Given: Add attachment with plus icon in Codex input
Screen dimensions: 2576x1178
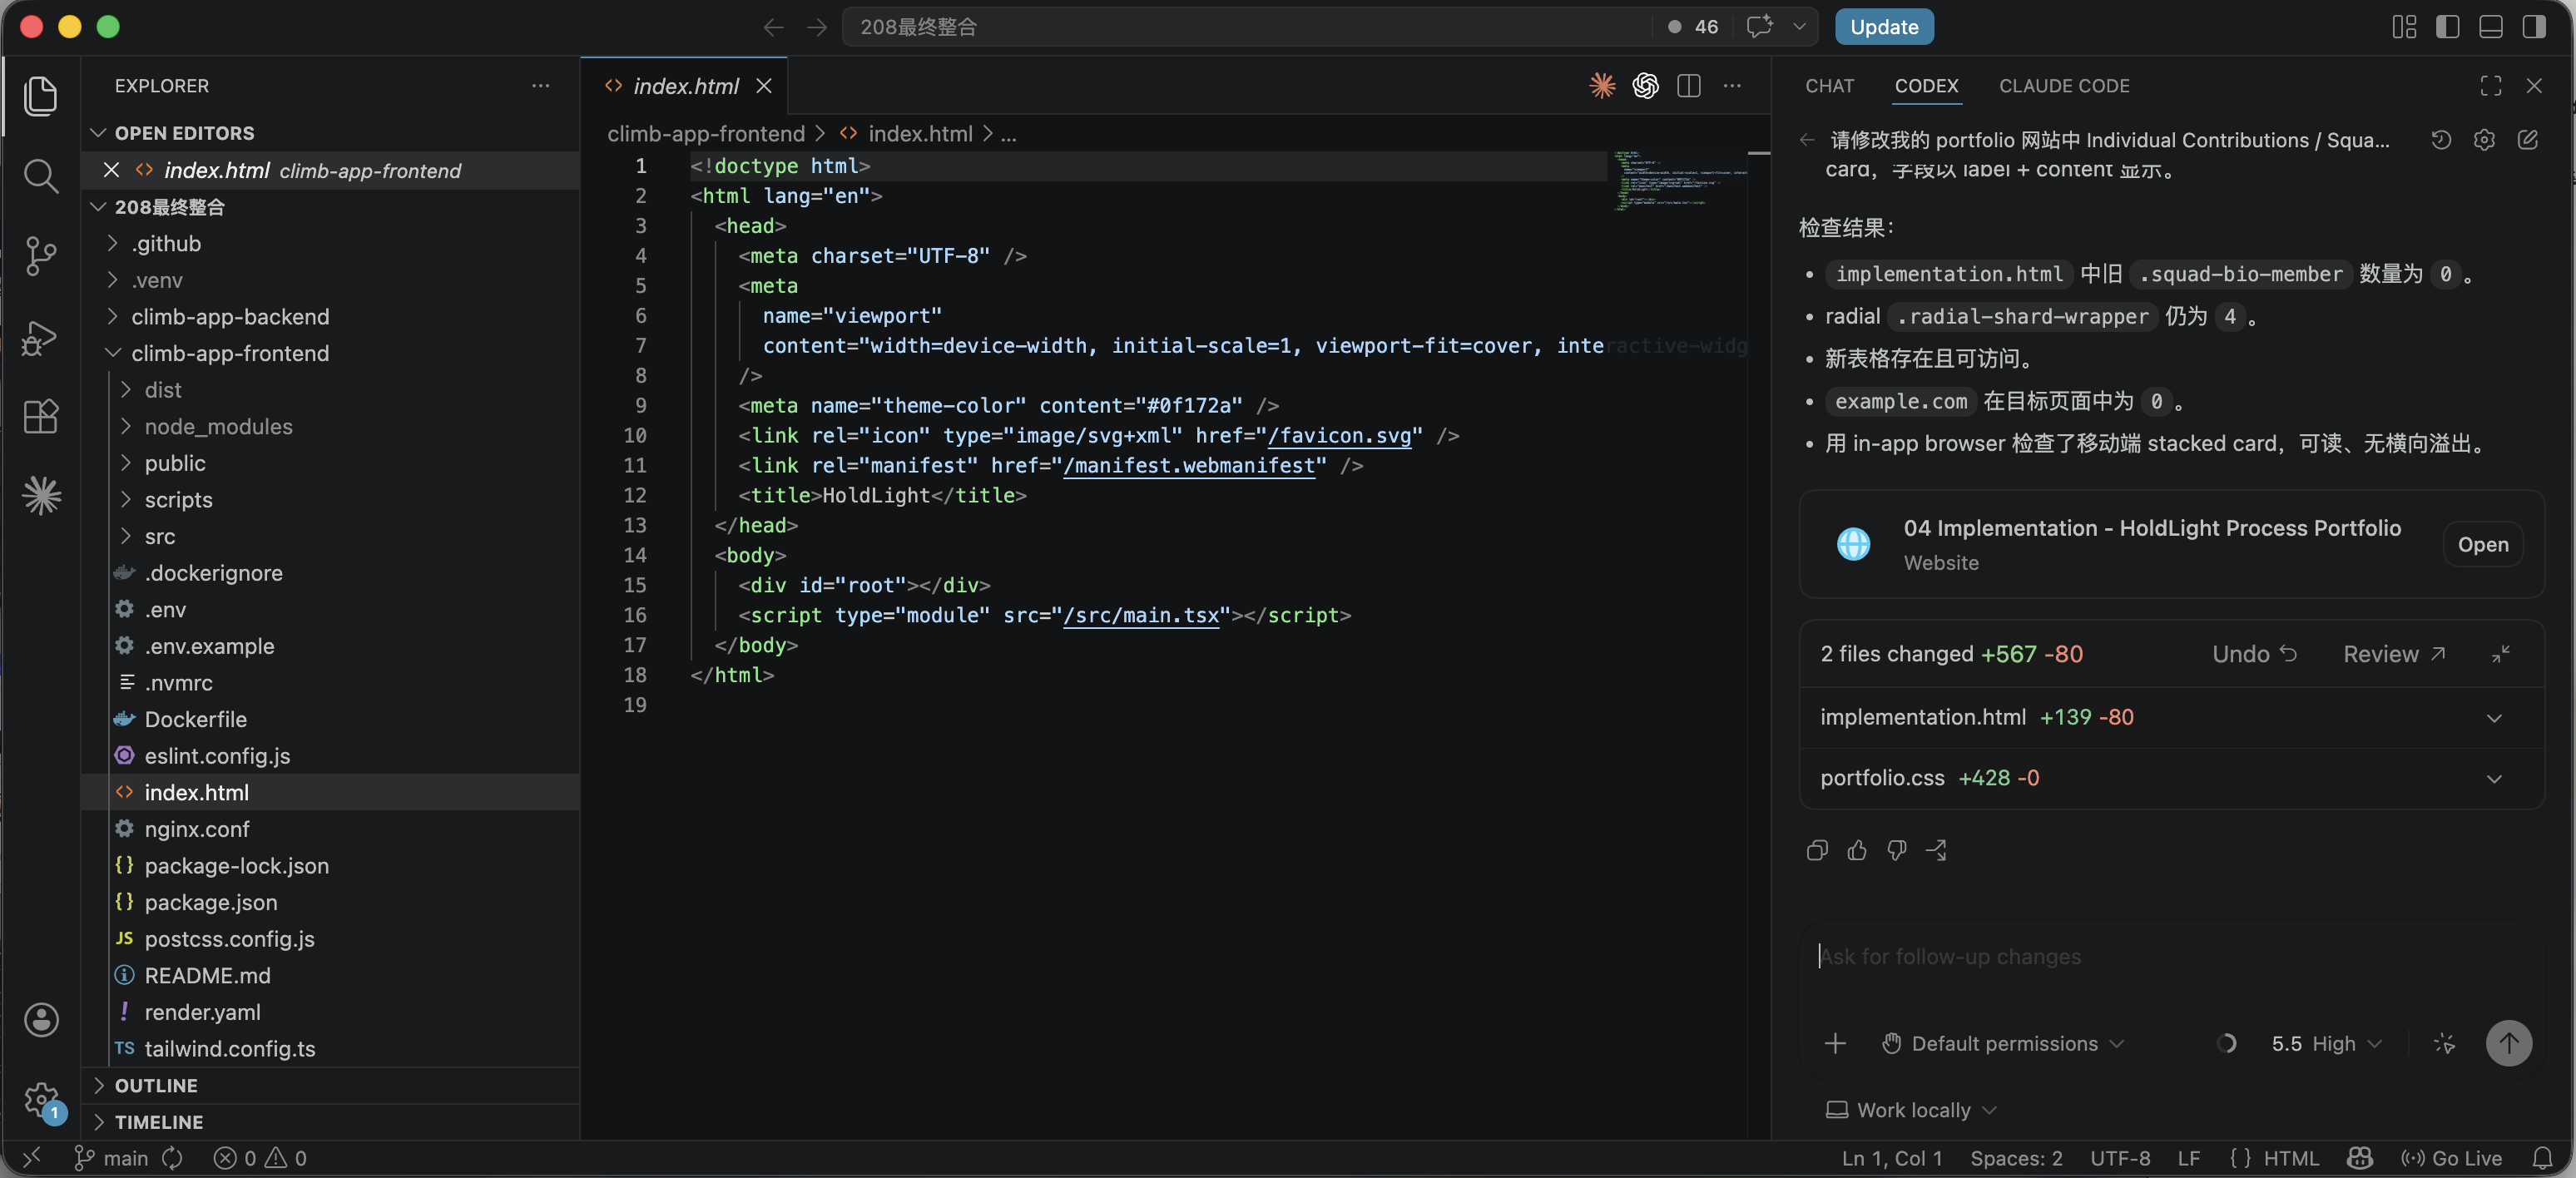Looking at the screenshot, I should (1835, 1043).
